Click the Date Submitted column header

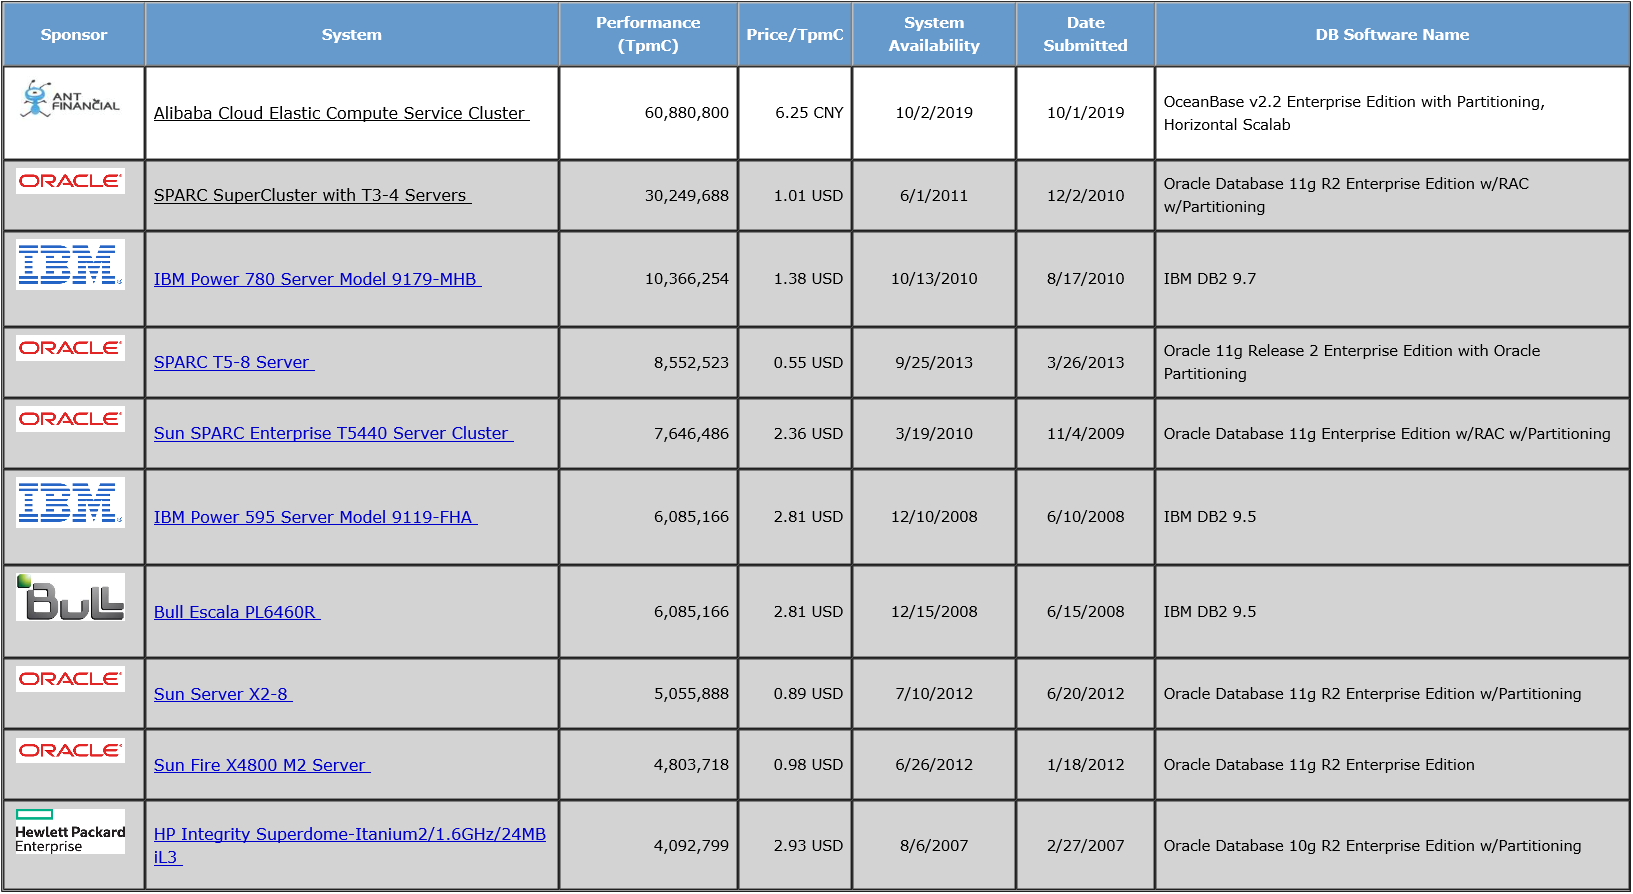[1085, 34]
